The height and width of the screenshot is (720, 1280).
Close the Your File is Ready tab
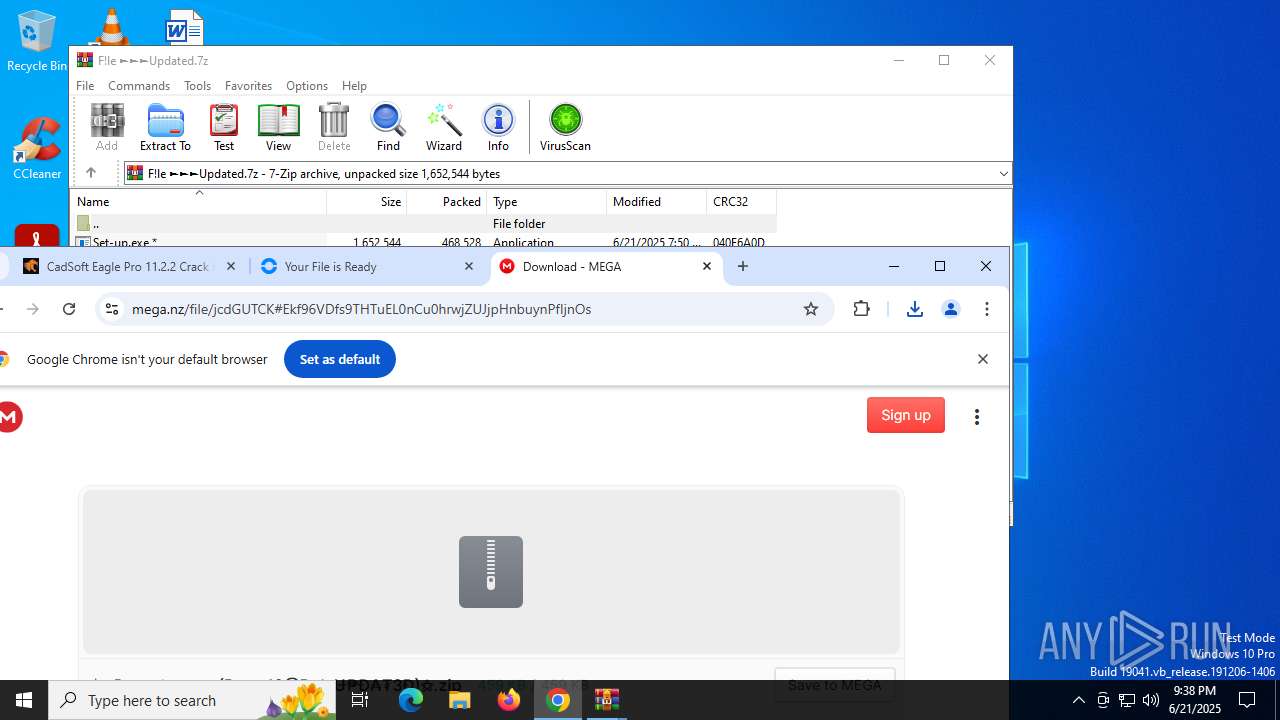tap(469, 266)
